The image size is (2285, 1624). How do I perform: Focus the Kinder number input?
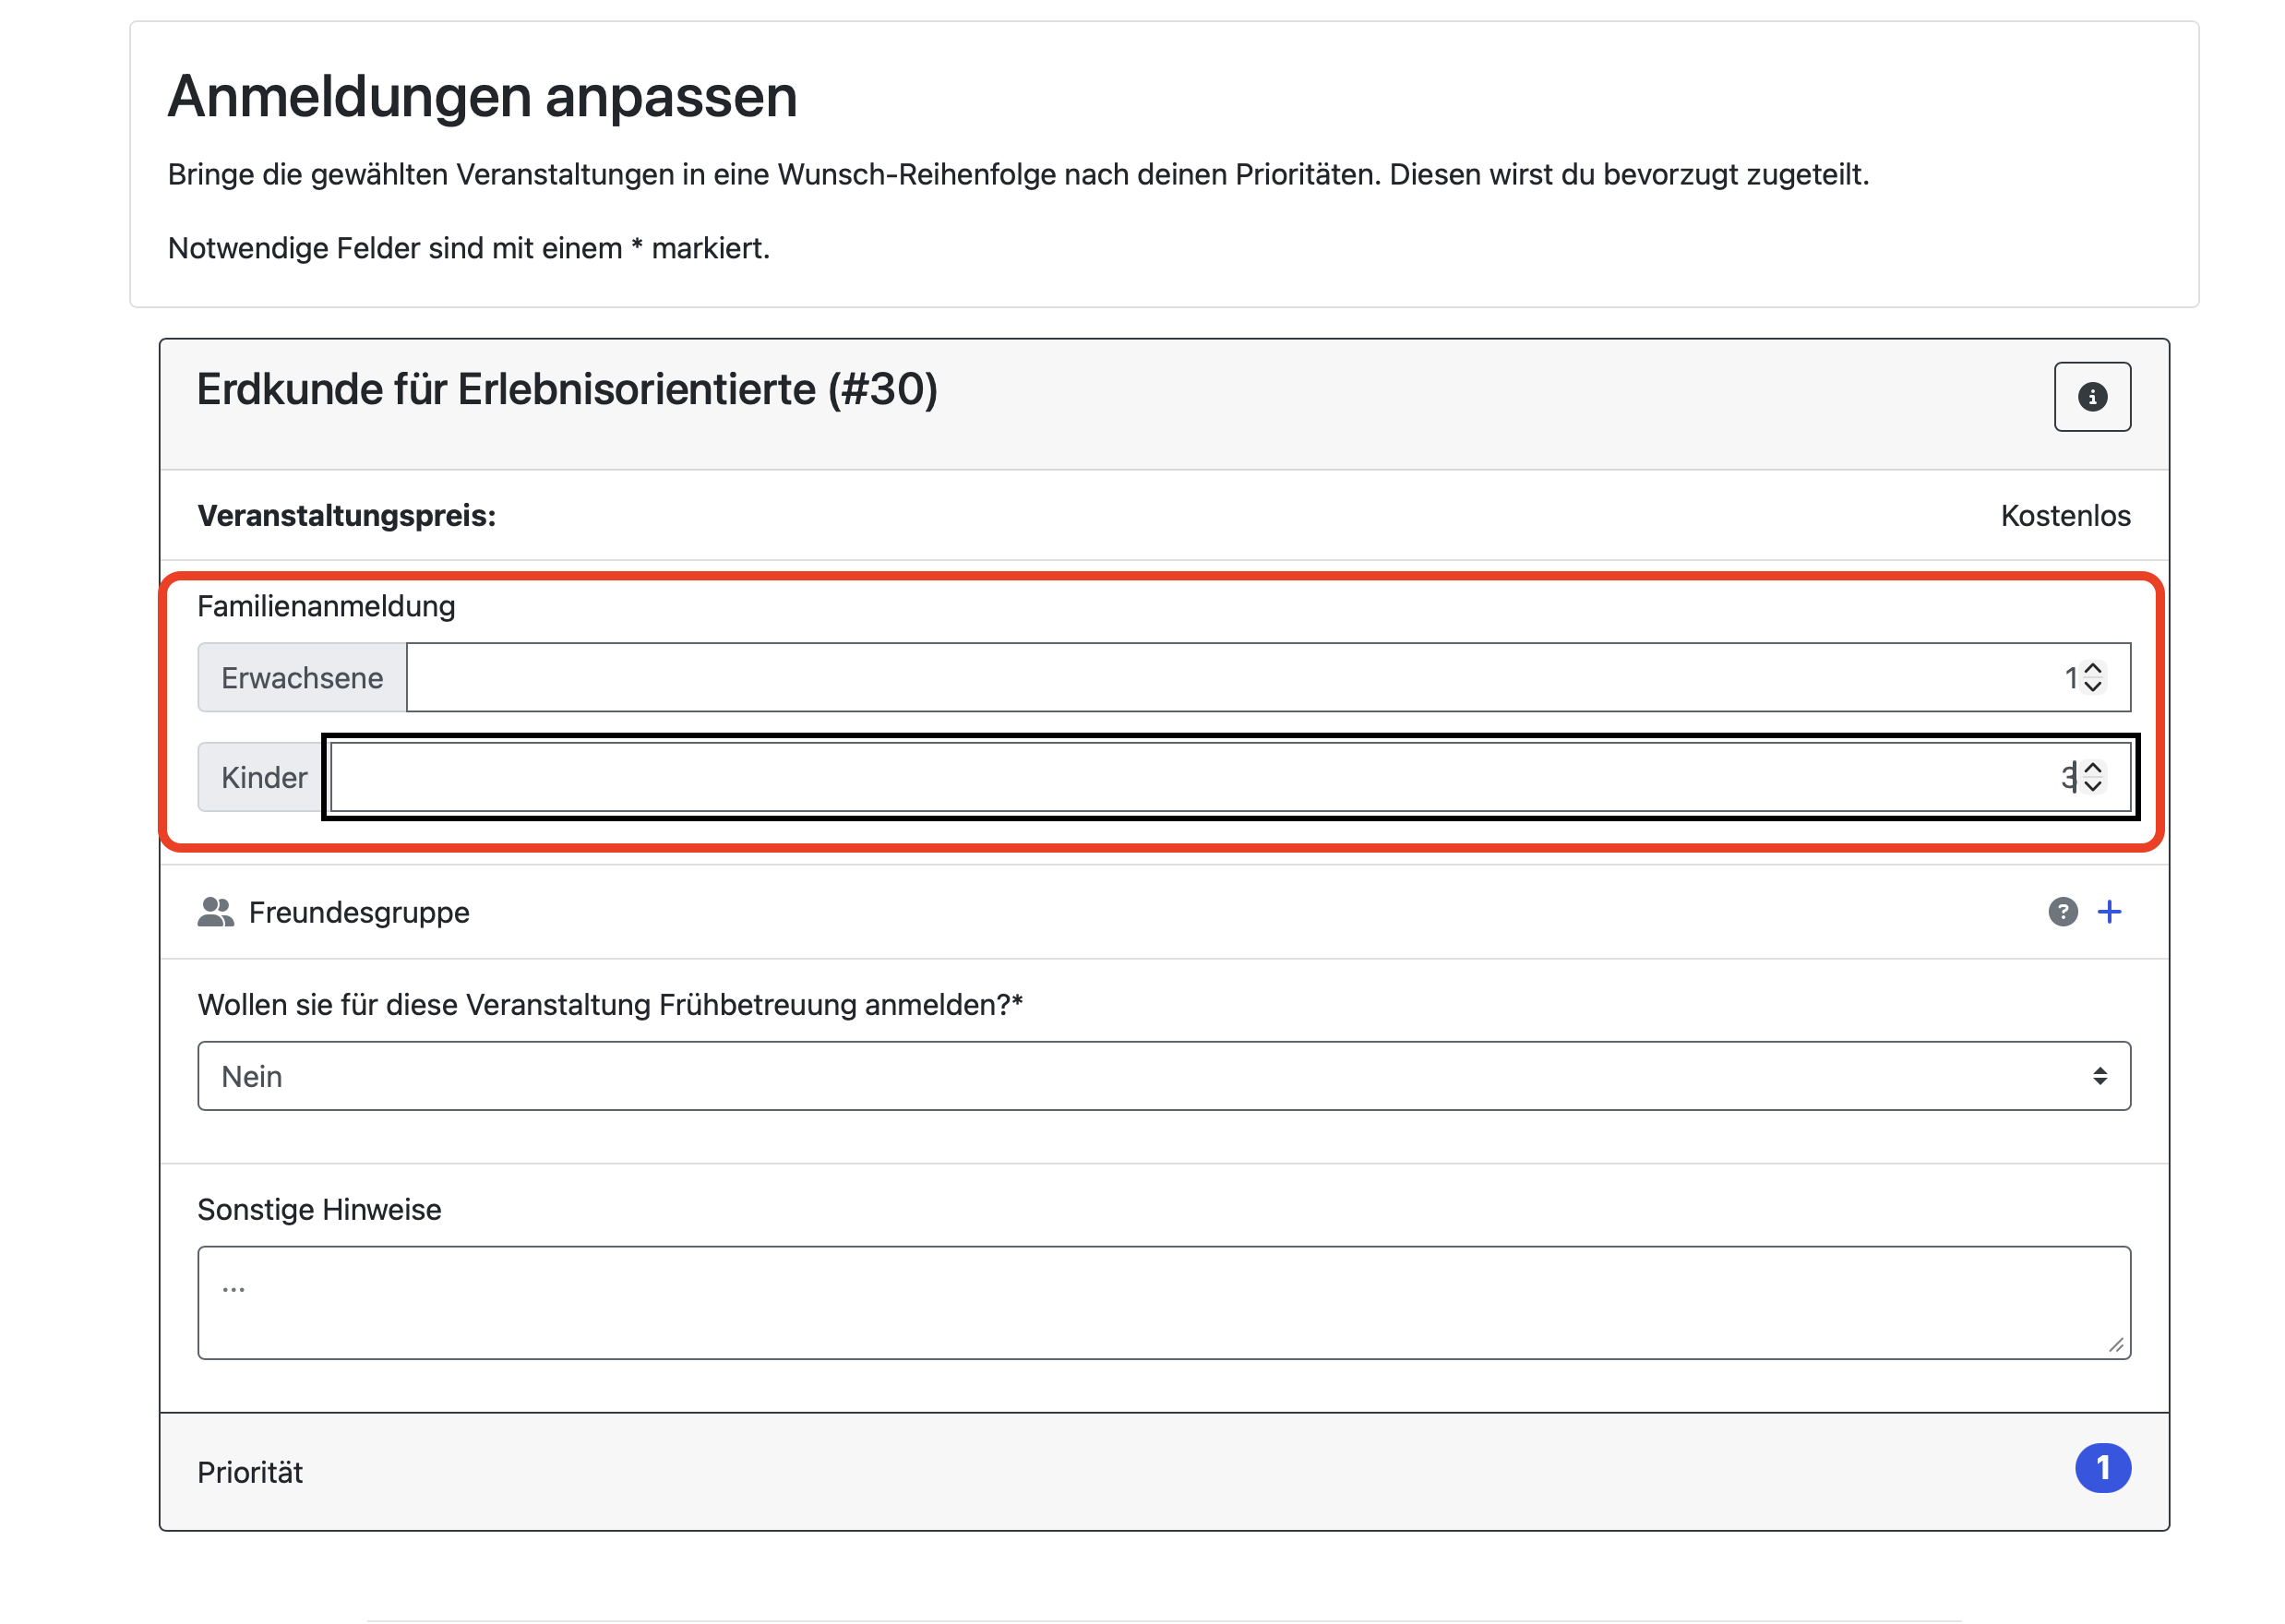[1200, 777]
